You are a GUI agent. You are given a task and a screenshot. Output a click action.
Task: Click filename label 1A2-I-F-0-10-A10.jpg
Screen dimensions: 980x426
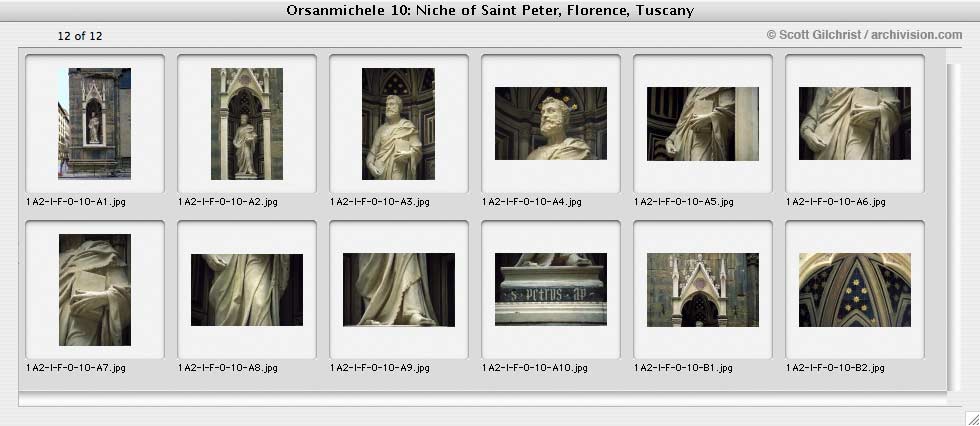534,368
